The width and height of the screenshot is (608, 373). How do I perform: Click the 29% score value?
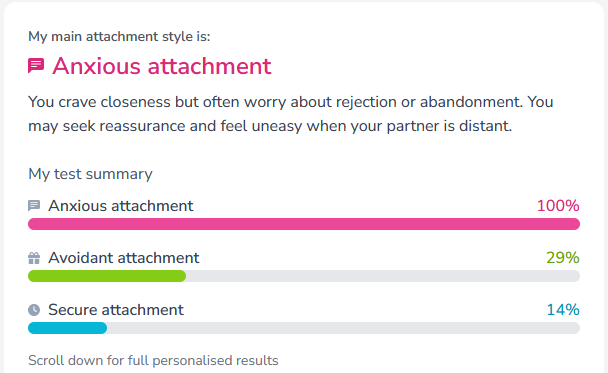[x=563, y=258]
